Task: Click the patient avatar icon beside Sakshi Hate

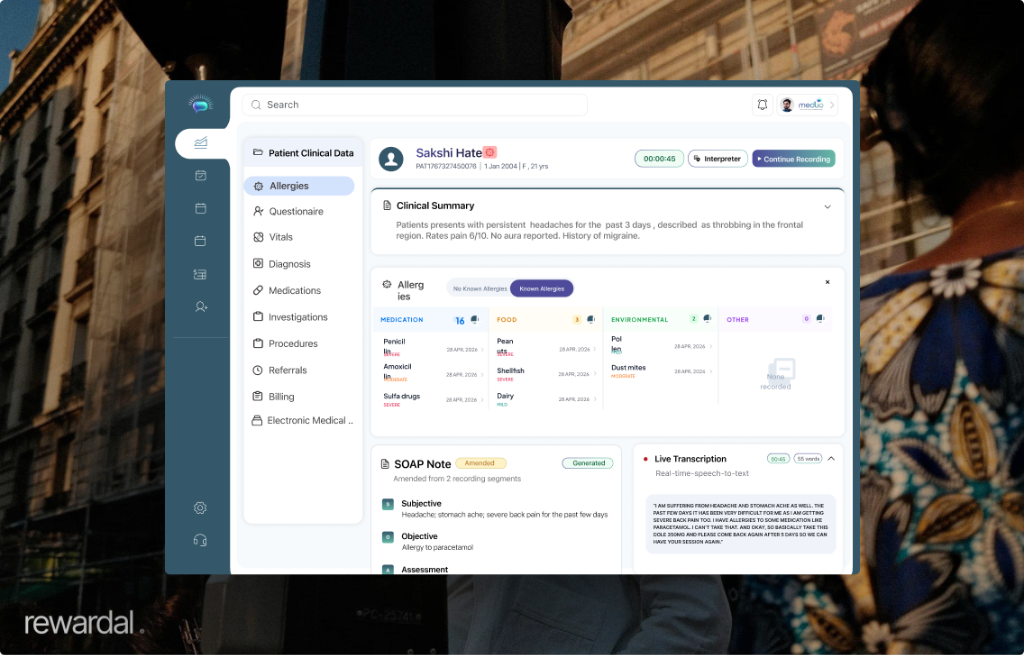Action: [391, 159]
